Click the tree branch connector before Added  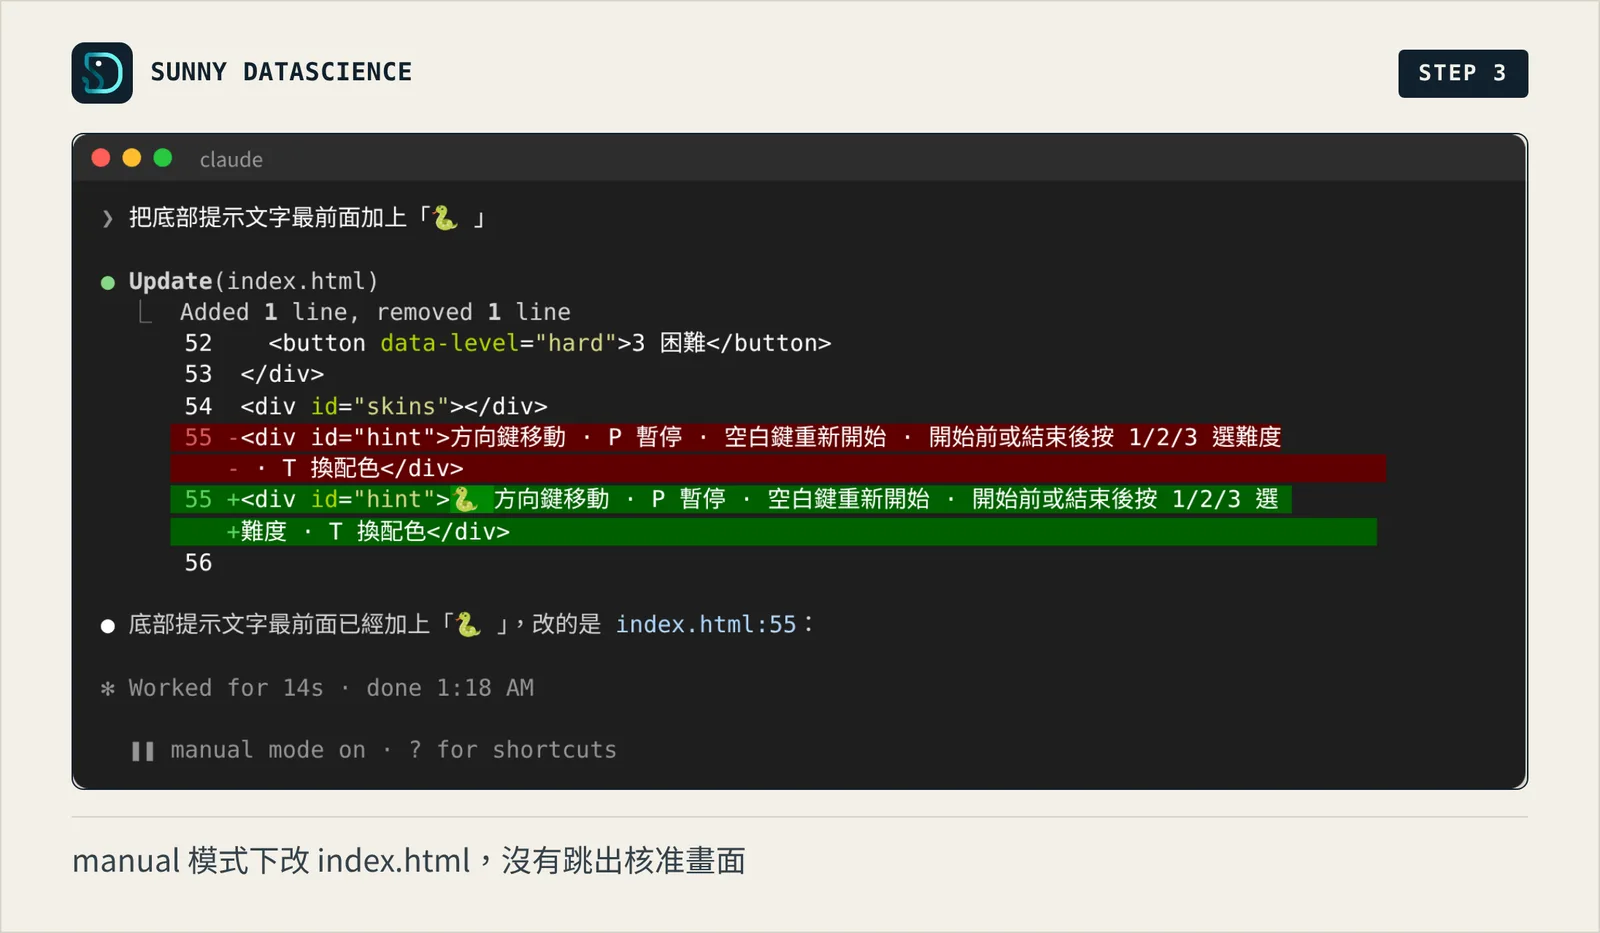click(x=146, y=313)
